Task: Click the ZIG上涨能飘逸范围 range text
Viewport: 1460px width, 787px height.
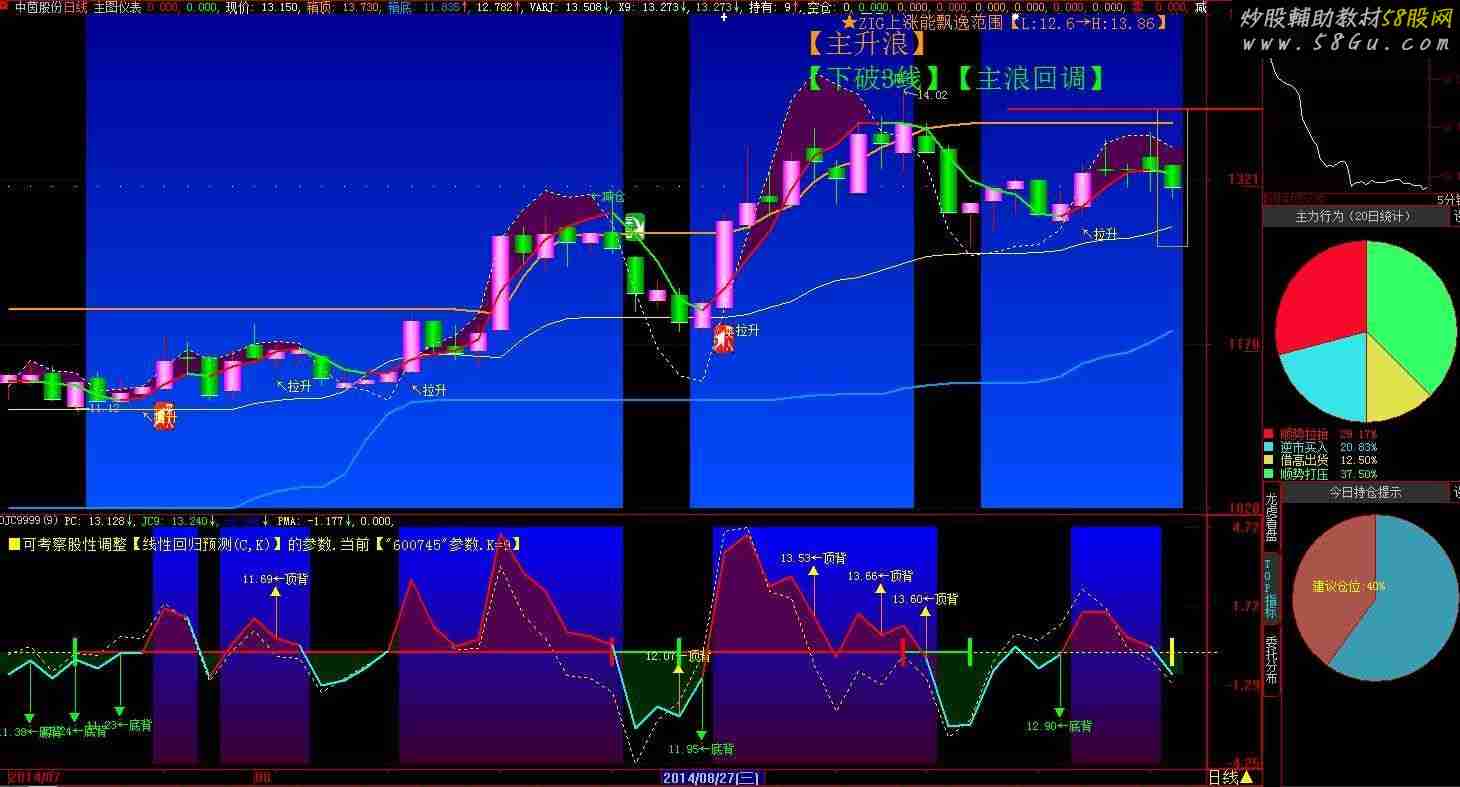Action: (930, 22)
